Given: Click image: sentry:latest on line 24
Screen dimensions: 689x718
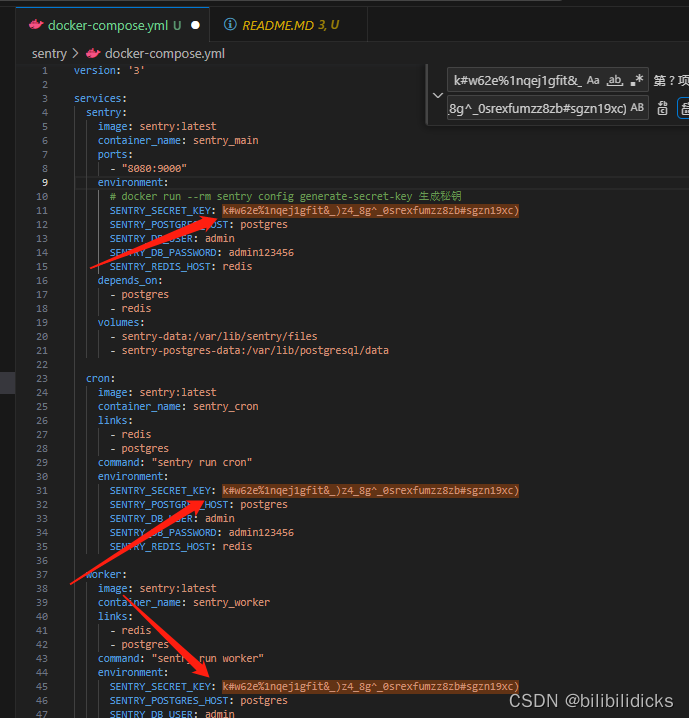Looking at the screenshot, I should (x=157, y=392).
